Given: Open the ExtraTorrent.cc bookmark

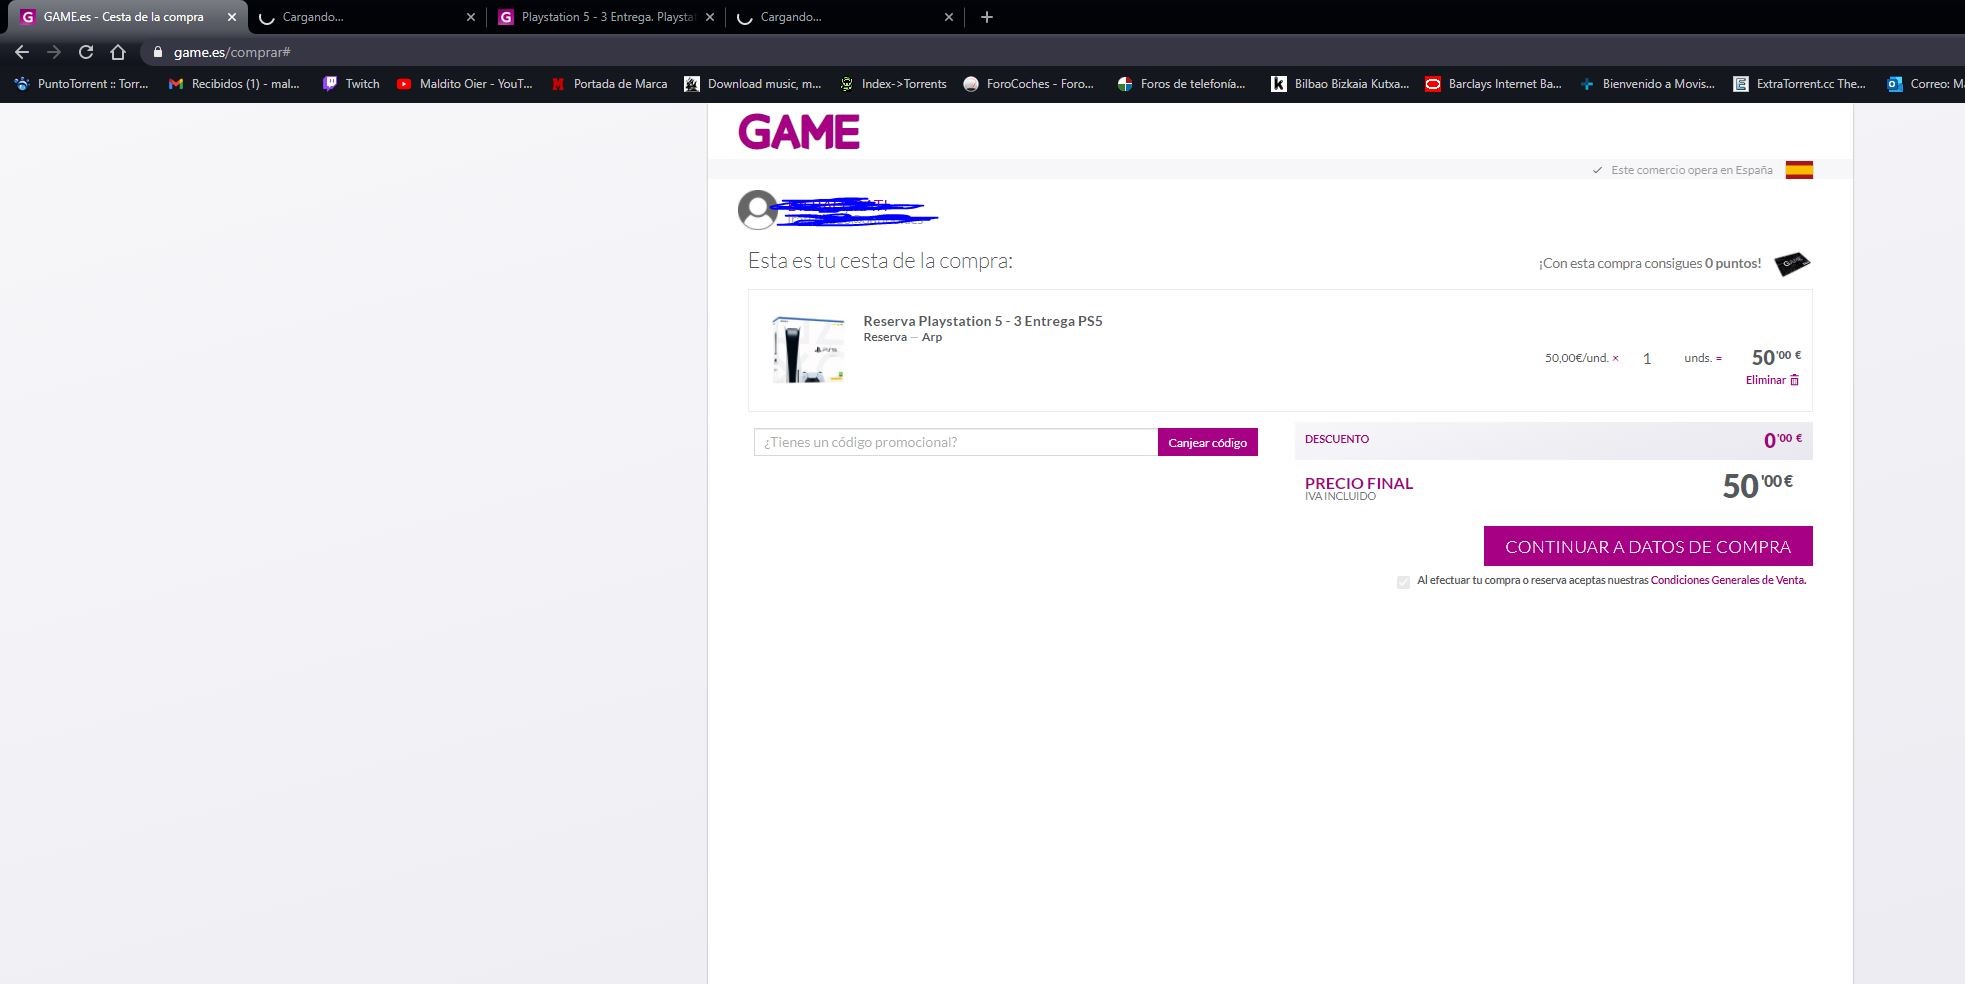Looking at the screenshot, I should coord(1800,84).
